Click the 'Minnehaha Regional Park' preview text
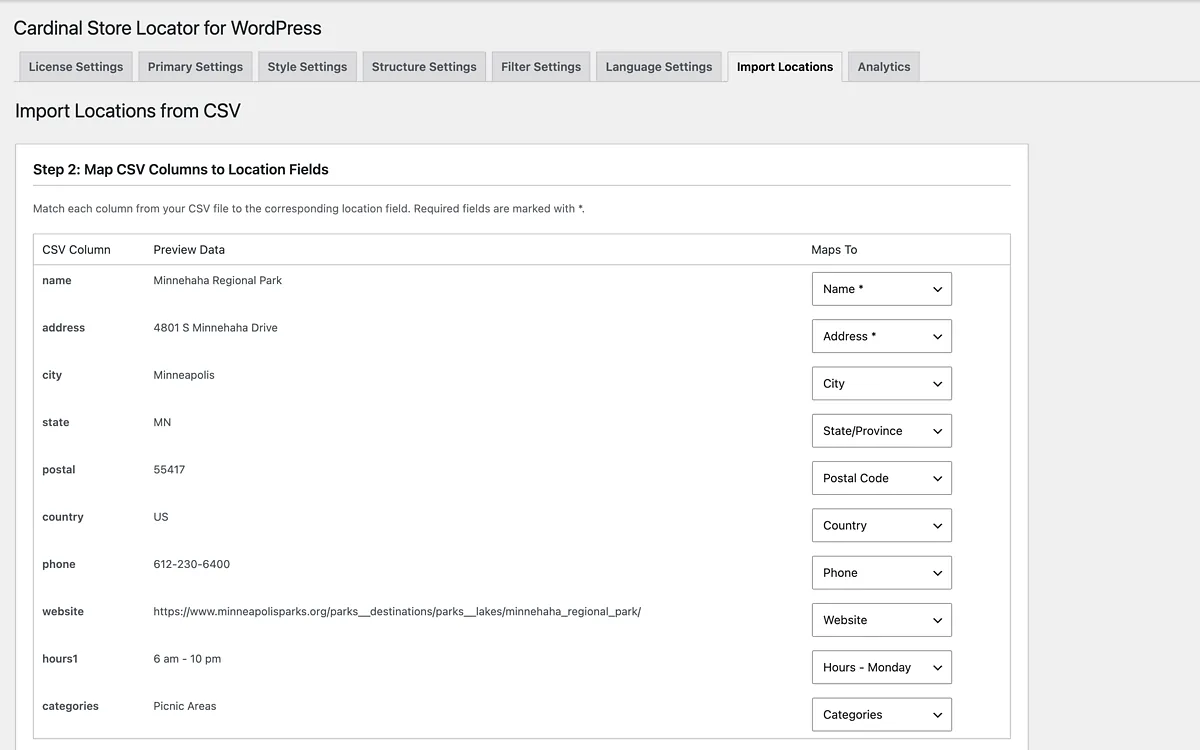The height and width of the screenshot is (750, 1200). 217,280
